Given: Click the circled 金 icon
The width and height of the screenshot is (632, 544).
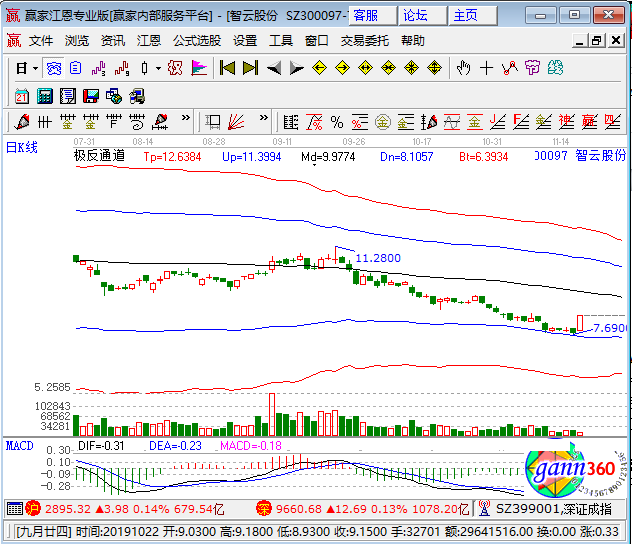Looking at the screenshot, I should point(383,122).
